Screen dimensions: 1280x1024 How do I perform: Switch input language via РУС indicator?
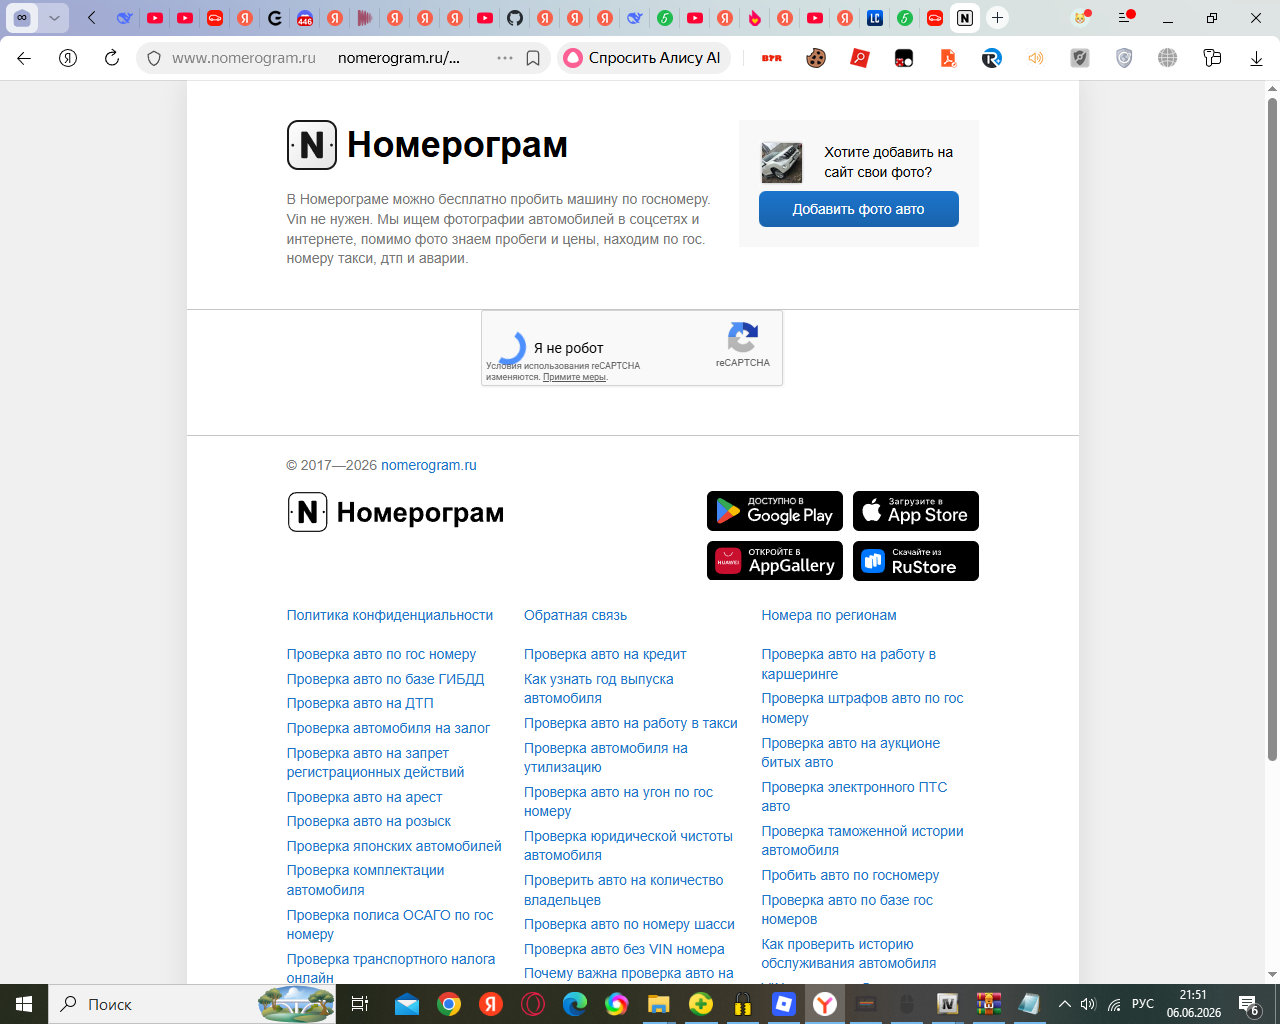1143,1004
